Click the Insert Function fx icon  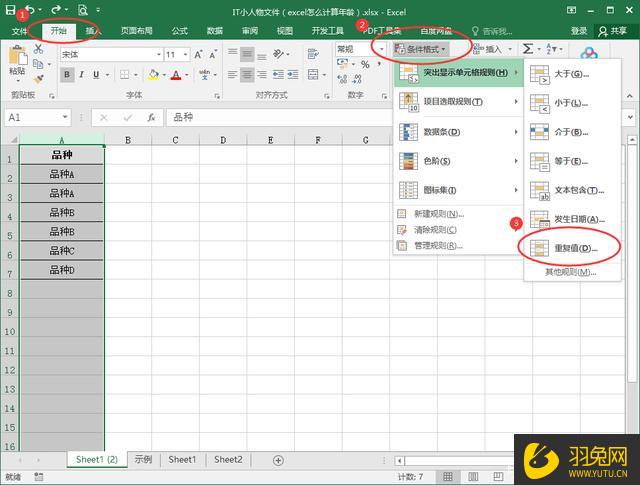(151, 118)
